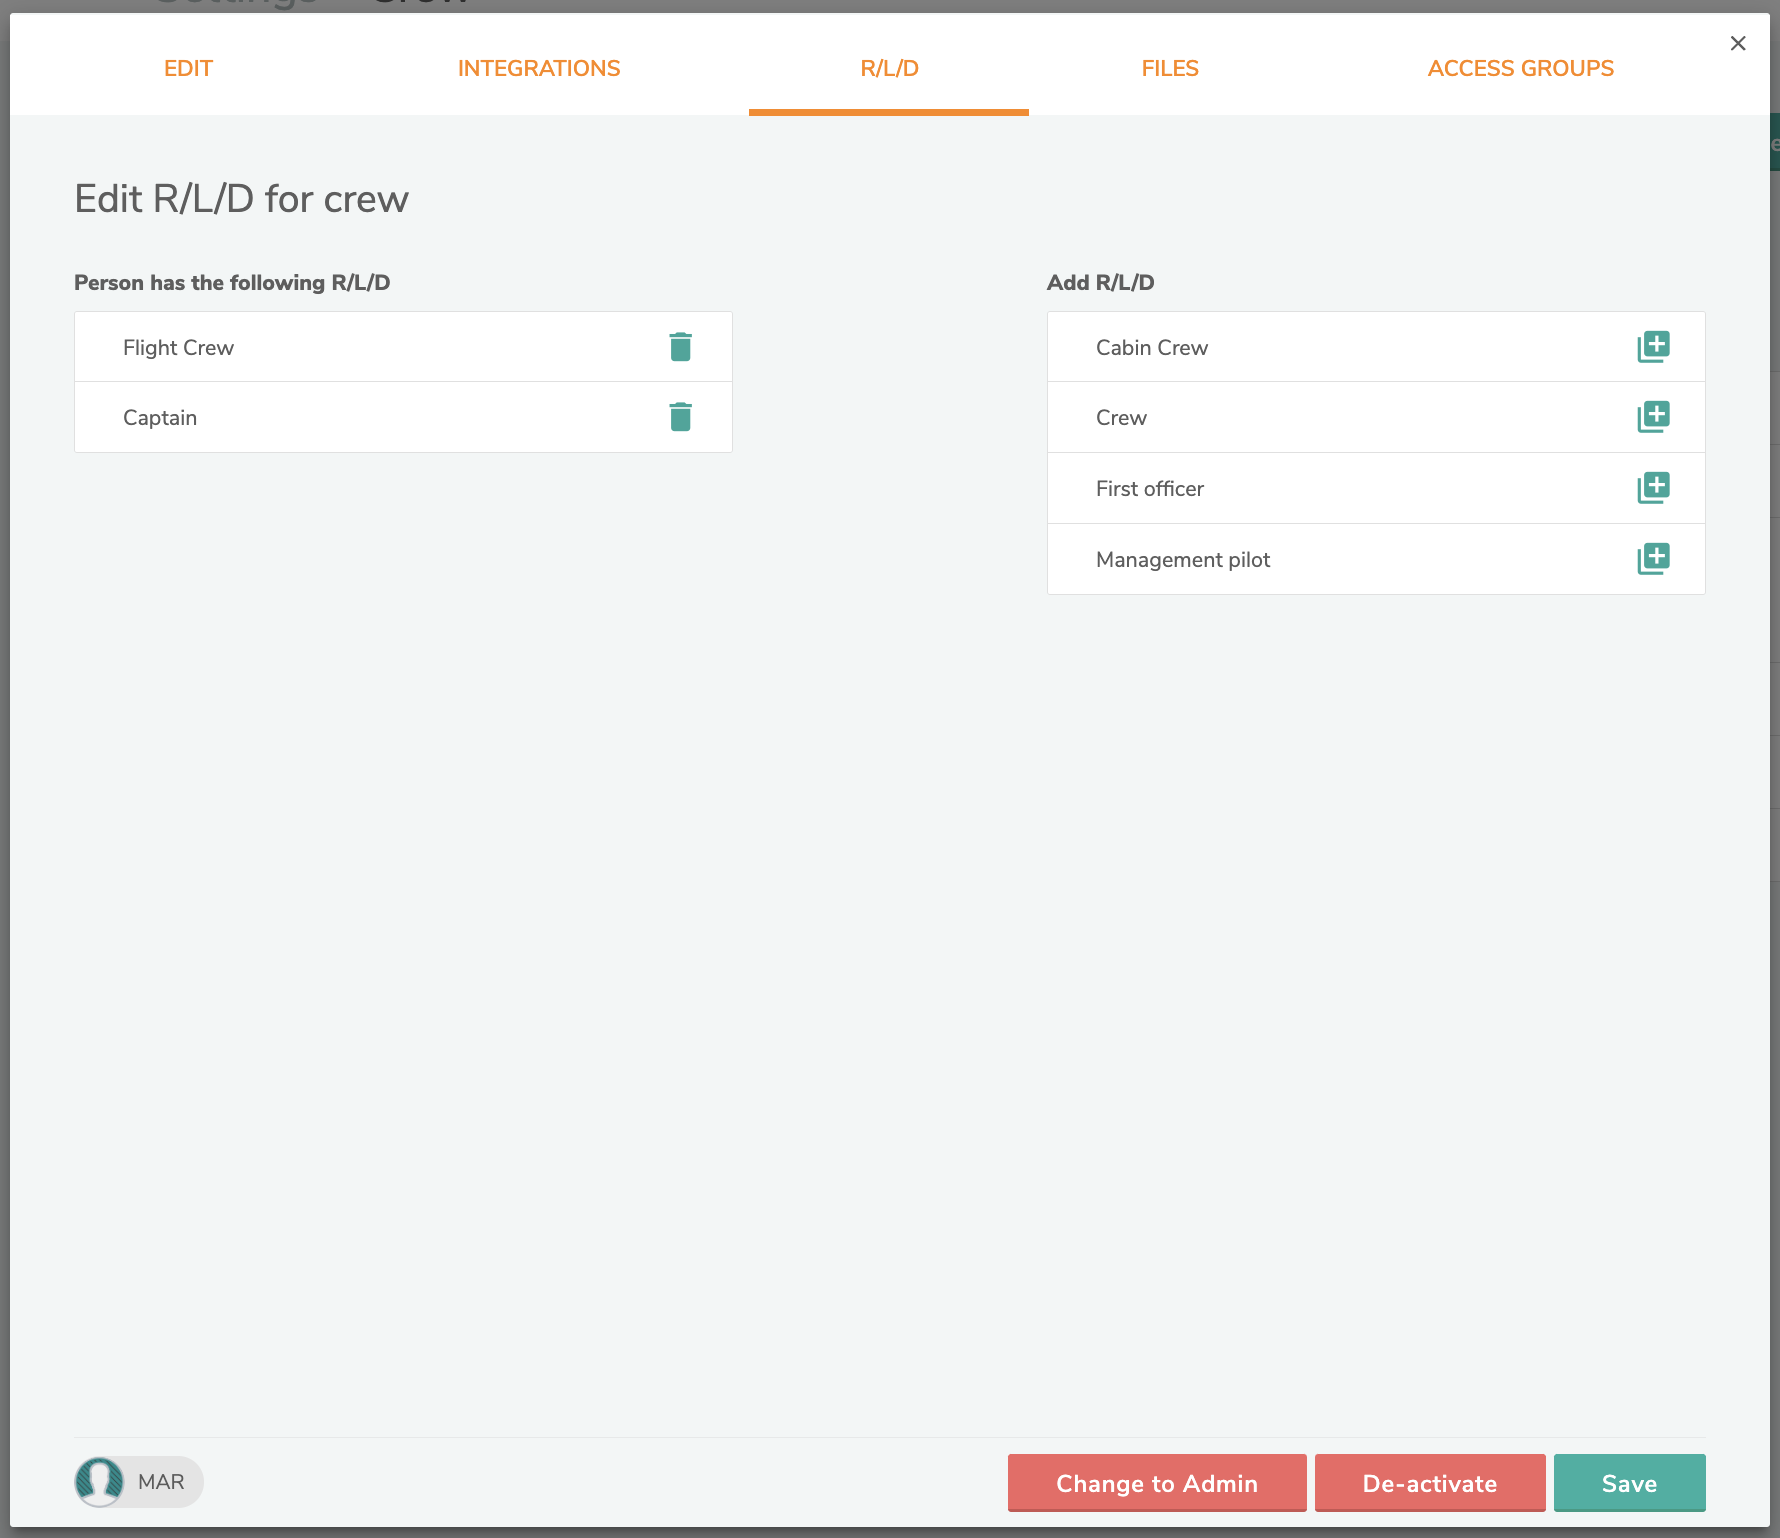Click the De-activate button

coord(1430,1483)
